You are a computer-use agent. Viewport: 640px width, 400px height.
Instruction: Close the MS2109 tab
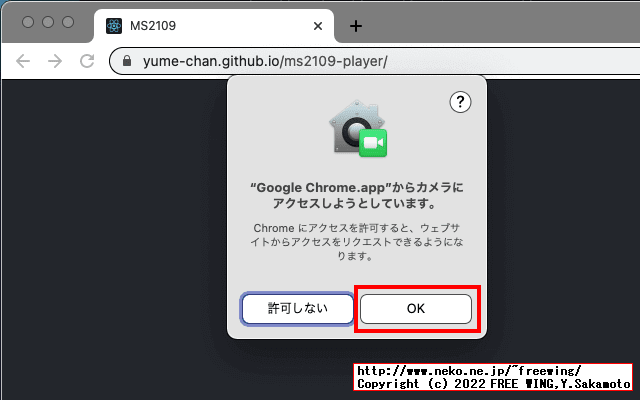point(318,26)
